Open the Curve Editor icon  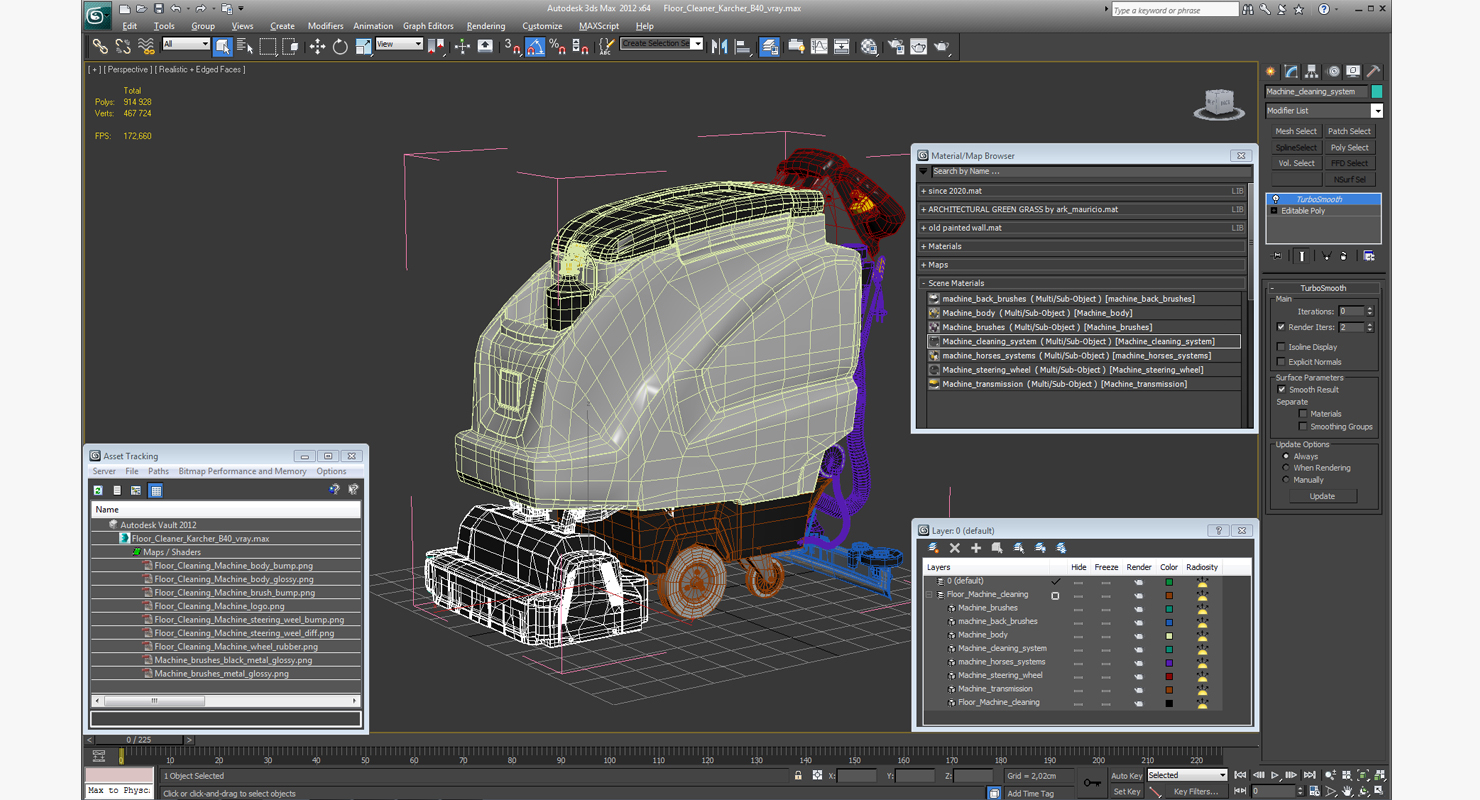click(x=819, y=46)
